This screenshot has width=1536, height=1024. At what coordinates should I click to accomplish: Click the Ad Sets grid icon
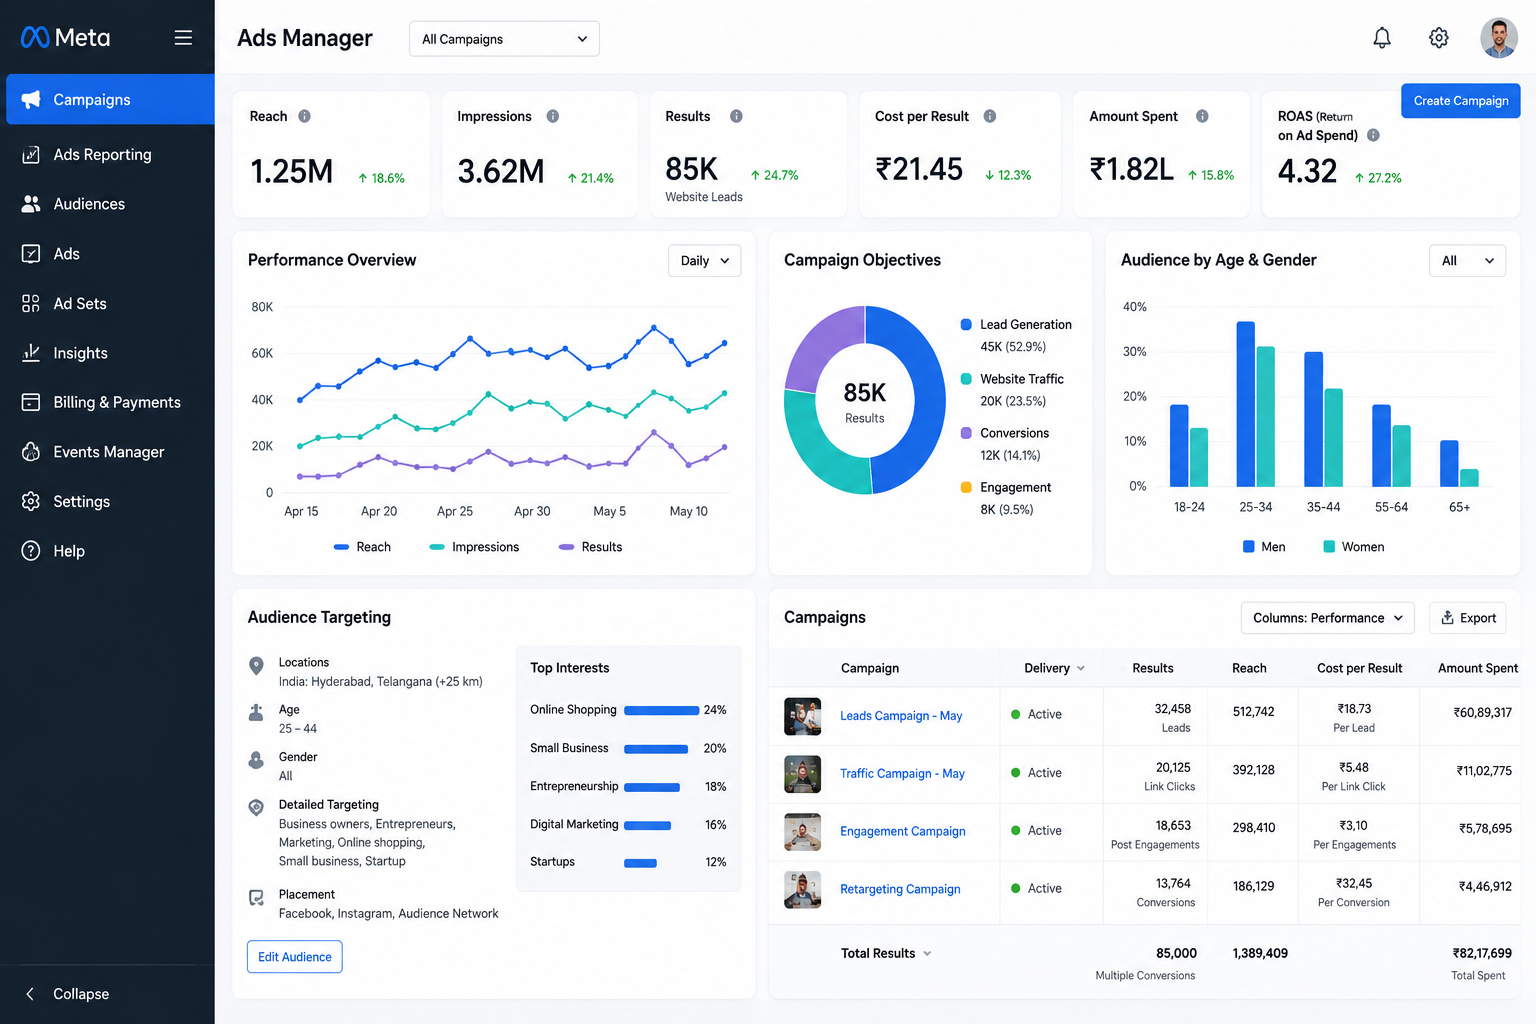pyautogui.click(x=31, y=303)
